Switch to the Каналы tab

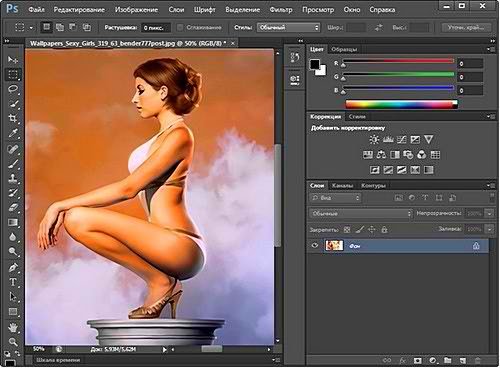click(x=342, y=186)
